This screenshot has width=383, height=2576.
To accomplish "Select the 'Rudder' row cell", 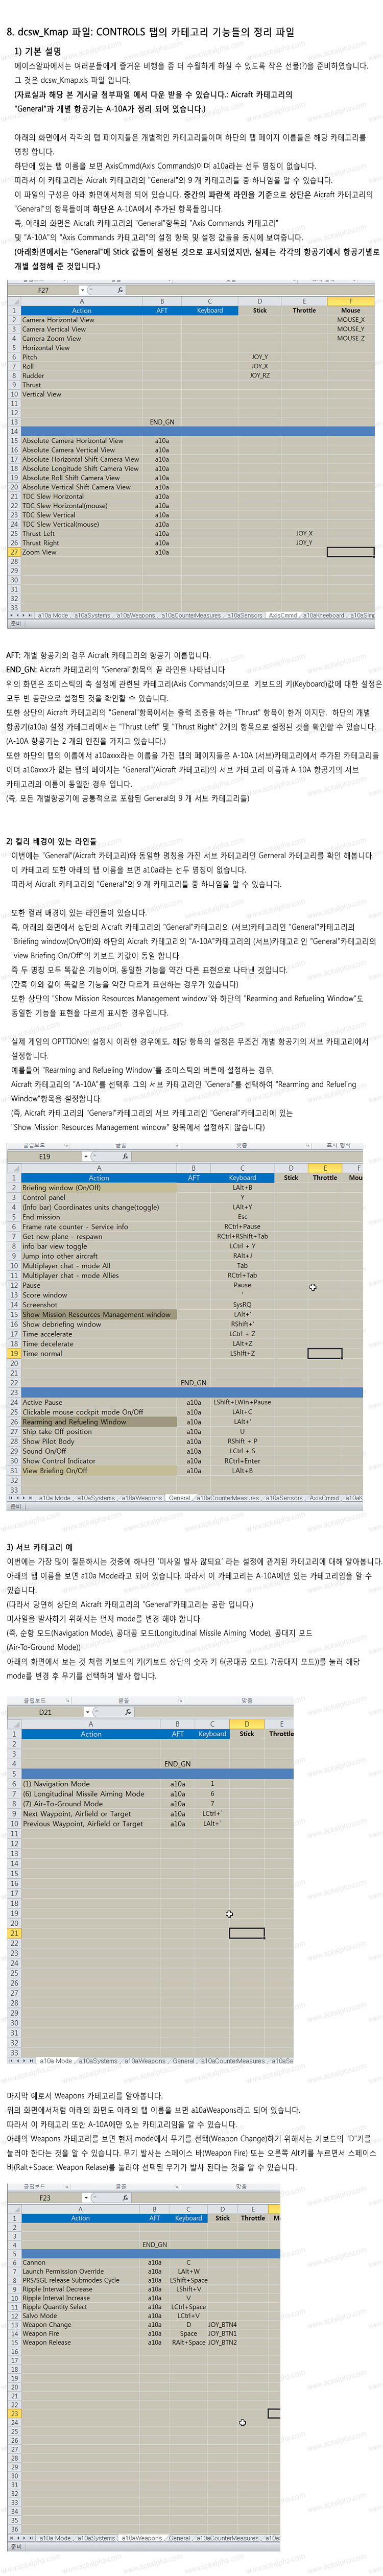I will [x=81, y=375].
